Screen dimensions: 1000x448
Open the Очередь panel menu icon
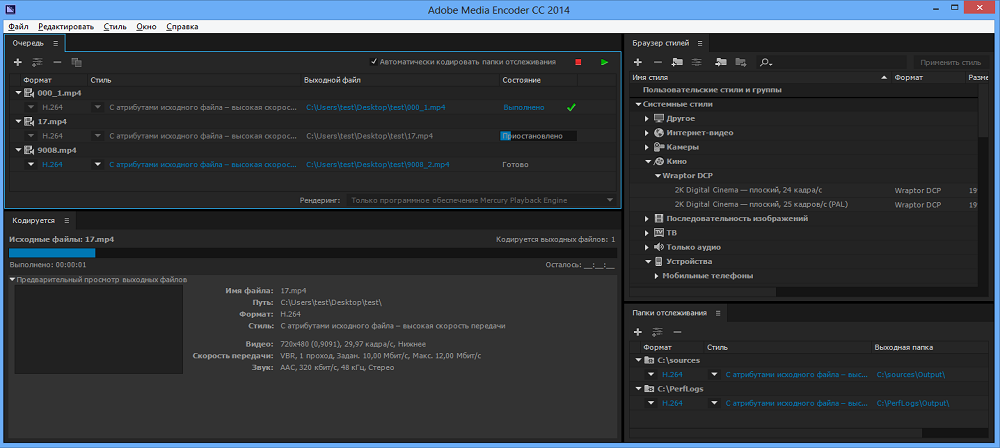(x=55, y=43)
